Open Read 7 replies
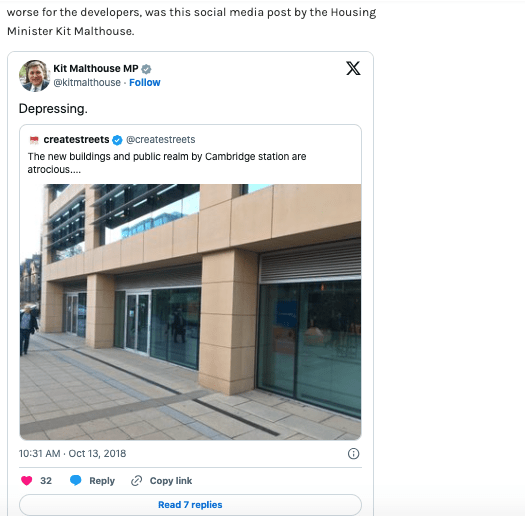Screen dimensions: 525x516 click(x=191, y=505)
